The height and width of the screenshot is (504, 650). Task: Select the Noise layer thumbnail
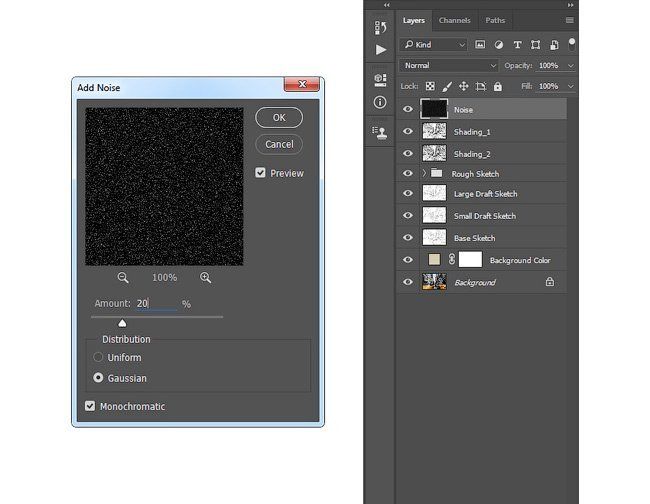click(434, 109)
